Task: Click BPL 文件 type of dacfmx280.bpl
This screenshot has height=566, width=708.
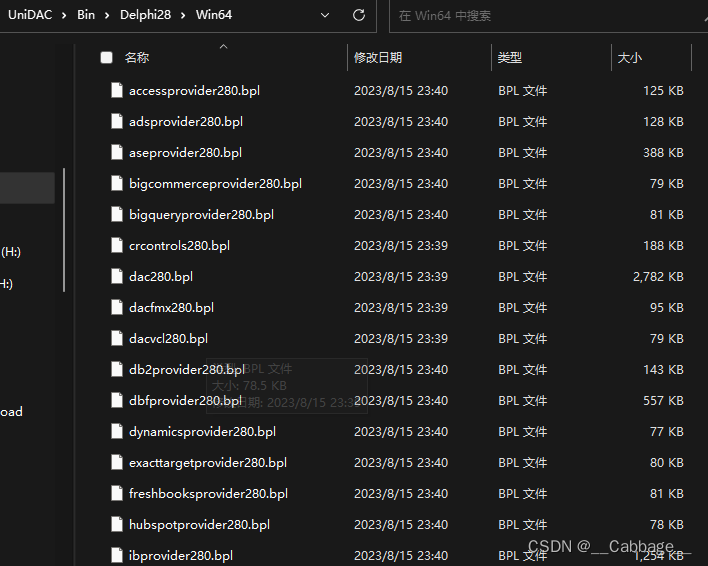Action: pyautogui.click(x=522, y=308)
